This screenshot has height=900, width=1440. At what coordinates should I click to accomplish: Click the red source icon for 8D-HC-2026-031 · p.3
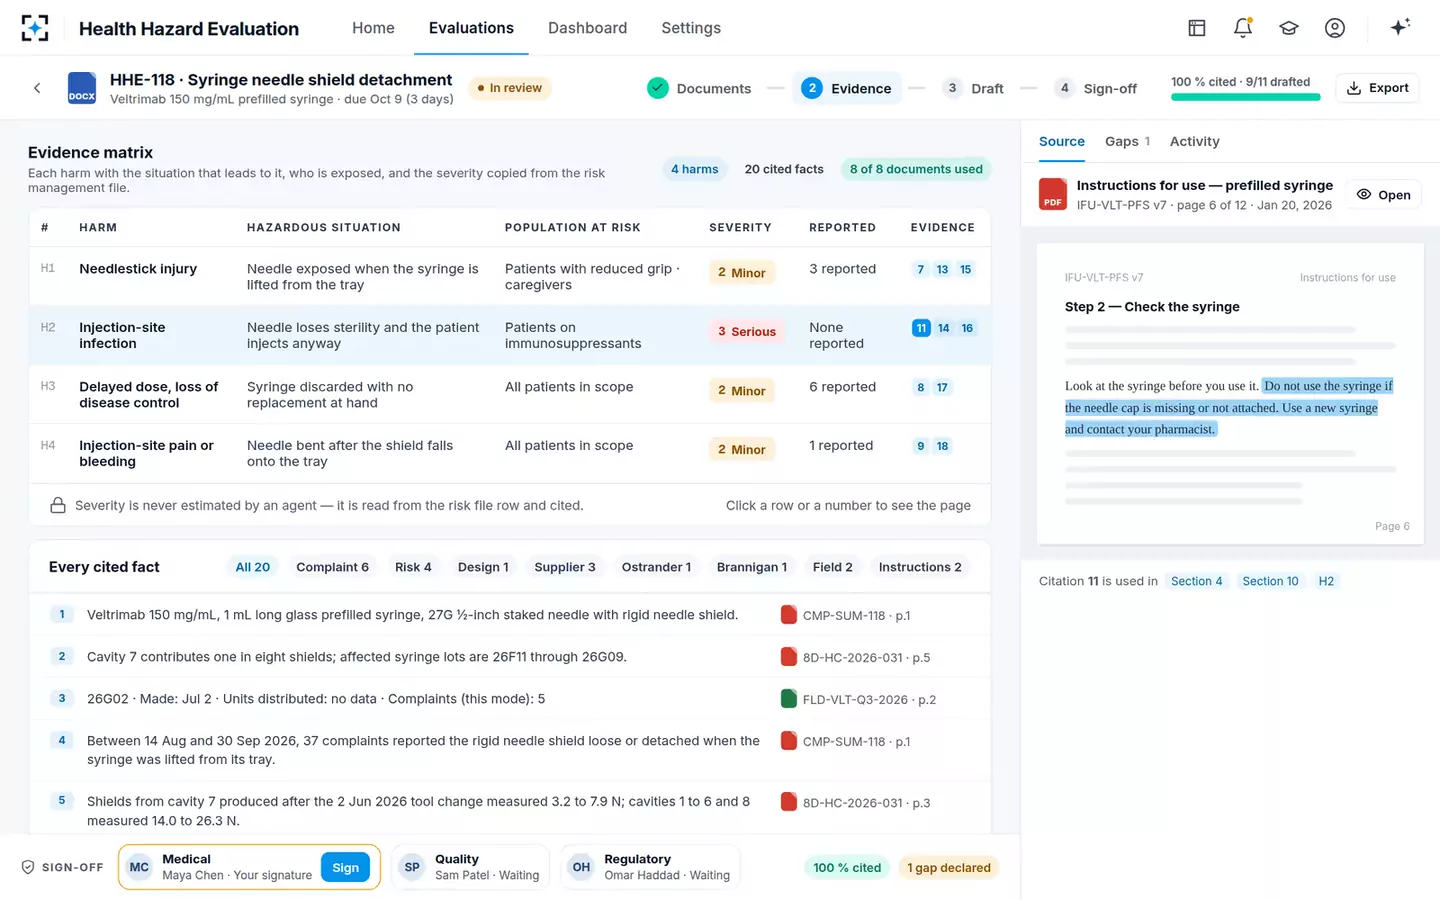coord(789,802)
